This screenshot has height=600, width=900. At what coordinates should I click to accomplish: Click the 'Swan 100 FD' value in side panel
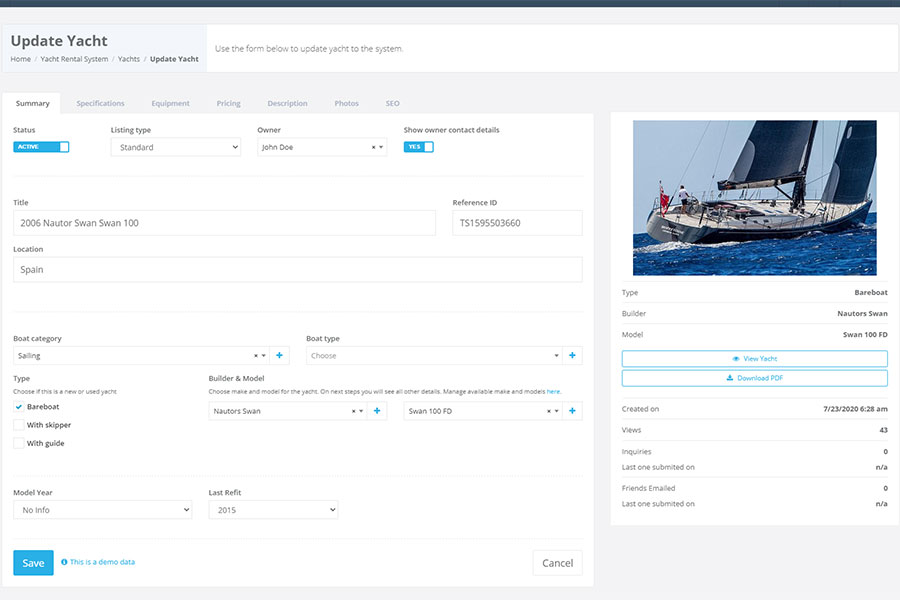point(865,335)
